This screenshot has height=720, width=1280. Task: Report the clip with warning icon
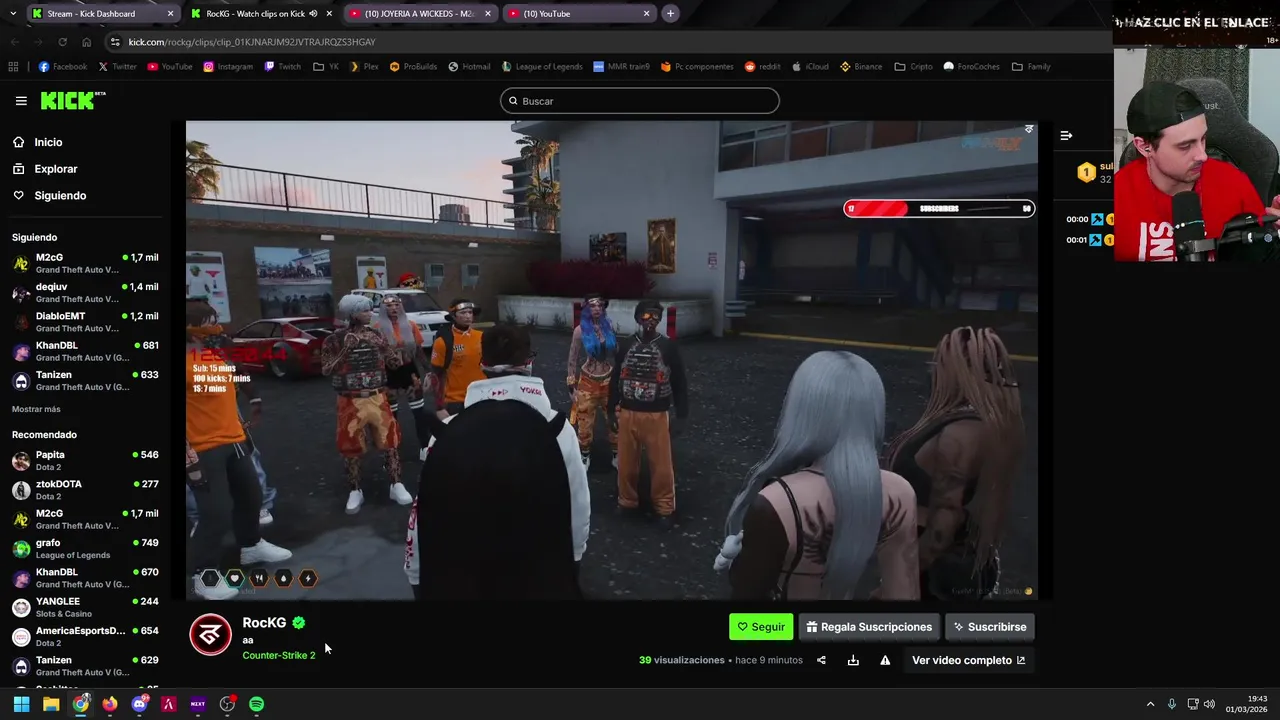(x=885, y=660)
